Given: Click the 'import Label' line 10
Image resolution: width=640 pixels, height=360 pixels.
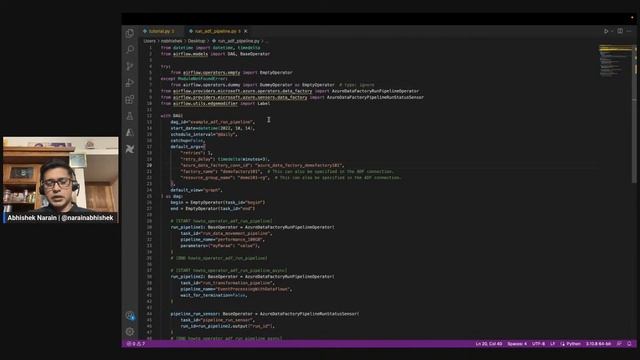Looking at the screenshot, I should 215,104.
